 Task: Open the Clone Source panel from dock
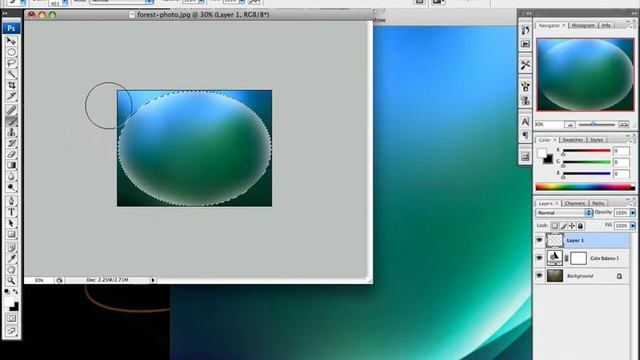(x=525, y=100)
